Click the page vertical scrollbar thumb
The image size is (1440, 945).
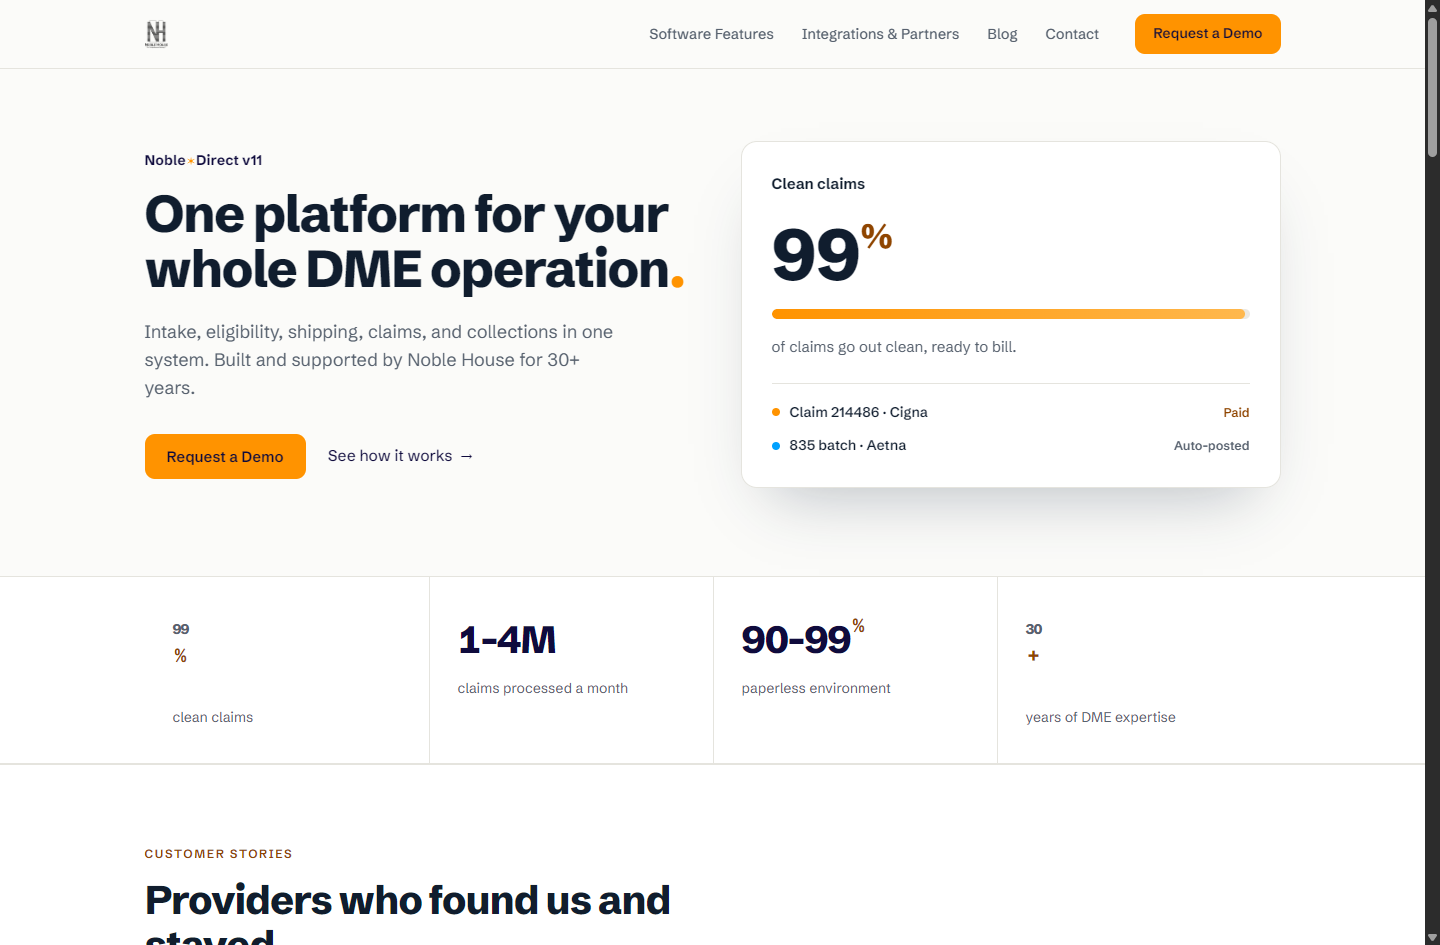click(x=1432, y=87)
